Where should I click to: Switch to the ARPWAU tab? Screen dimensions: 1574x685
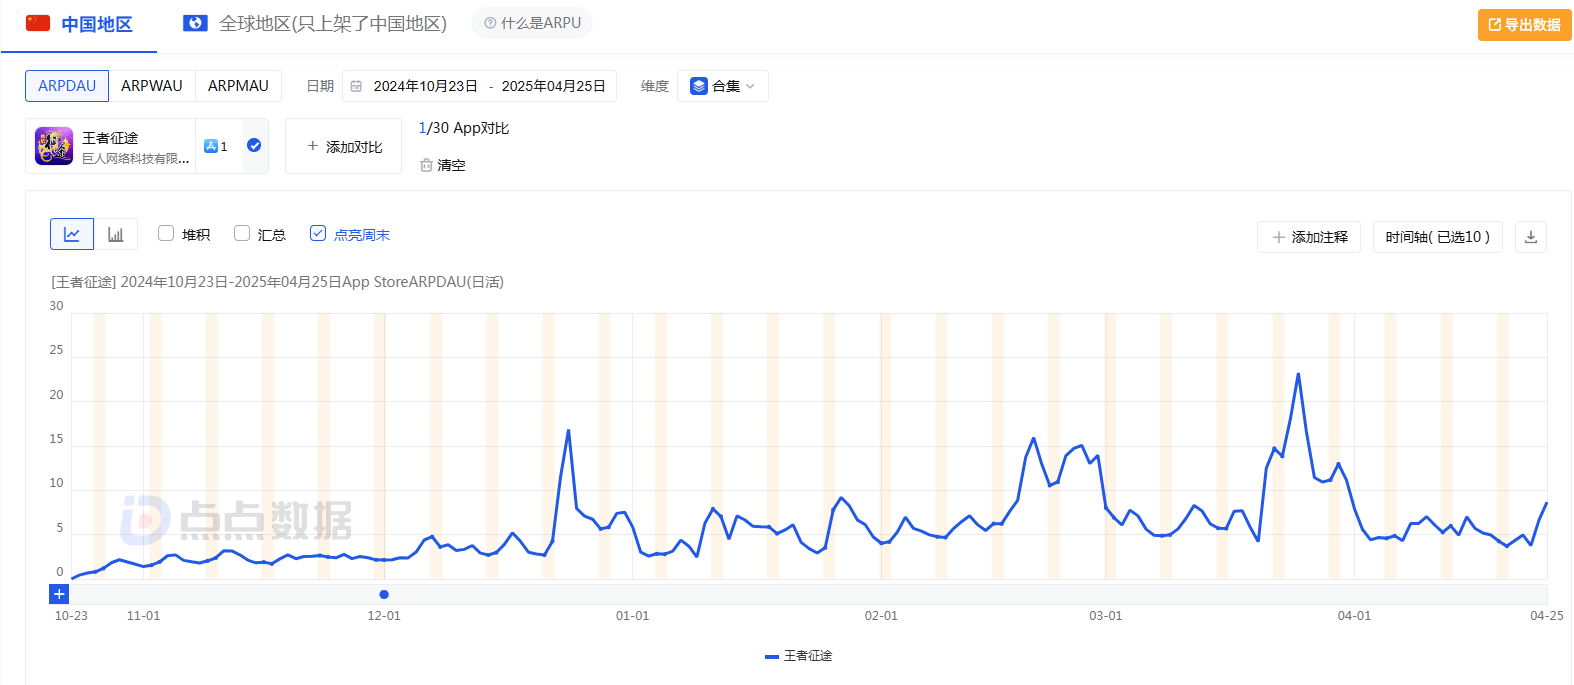pos(152,86)
